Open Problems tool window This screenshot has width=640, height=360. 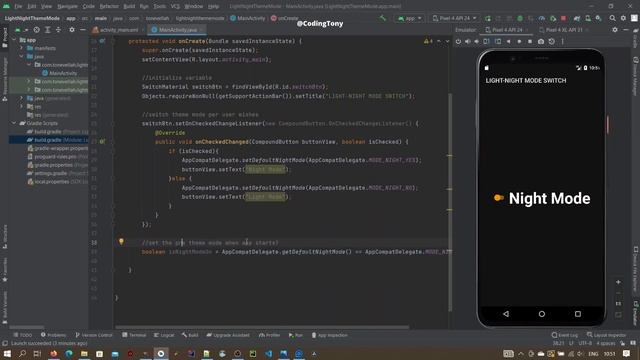[x=53, y=335]
